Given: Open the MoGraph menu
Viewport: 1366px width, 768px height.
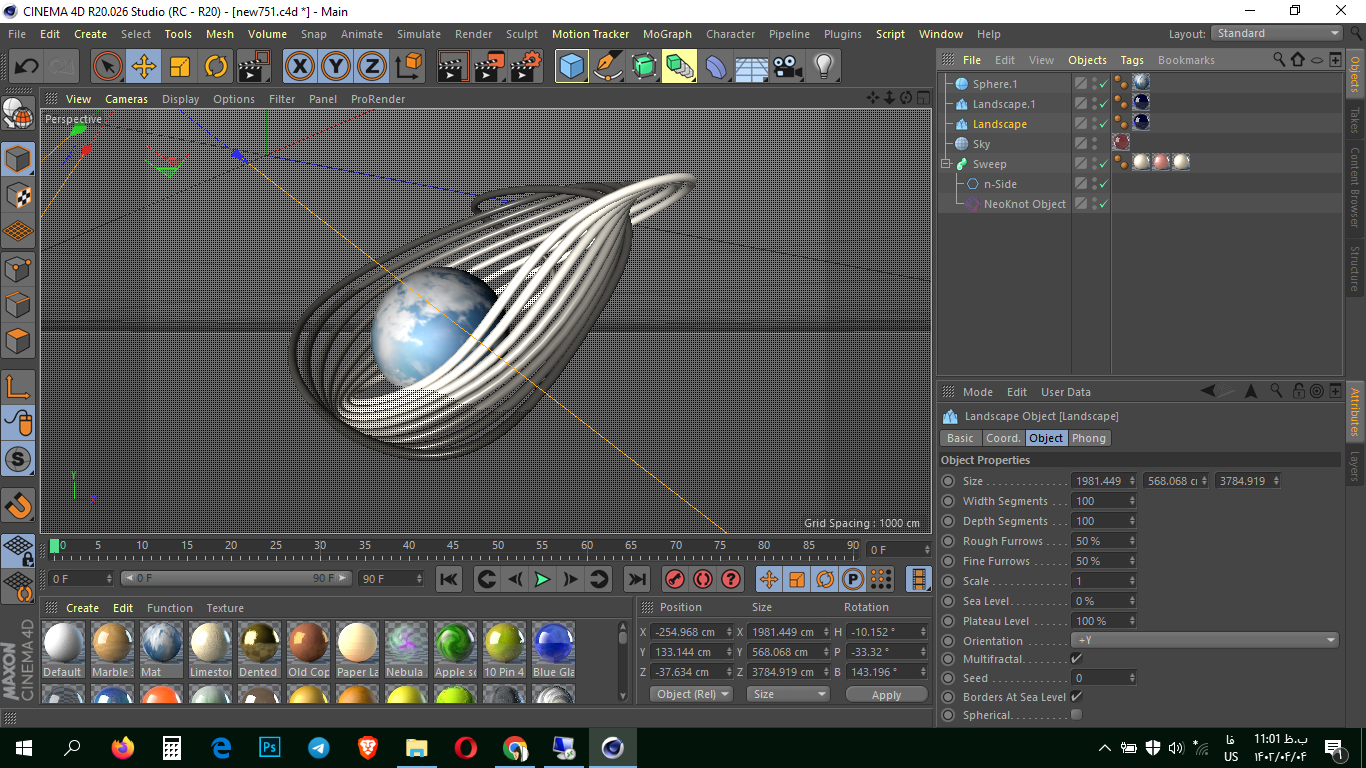Looking at the screenshot, I should click(x=667, y=34).
